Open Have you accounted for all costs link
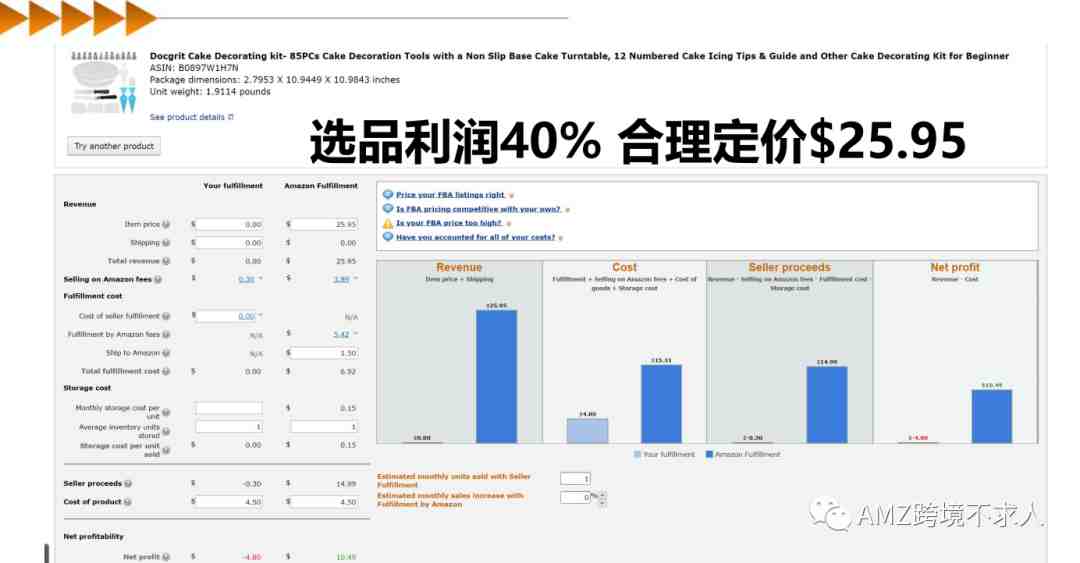Image resolution: width=1080 pixels, height=563 pixels. pyautogui.click(x=475, y=237)
